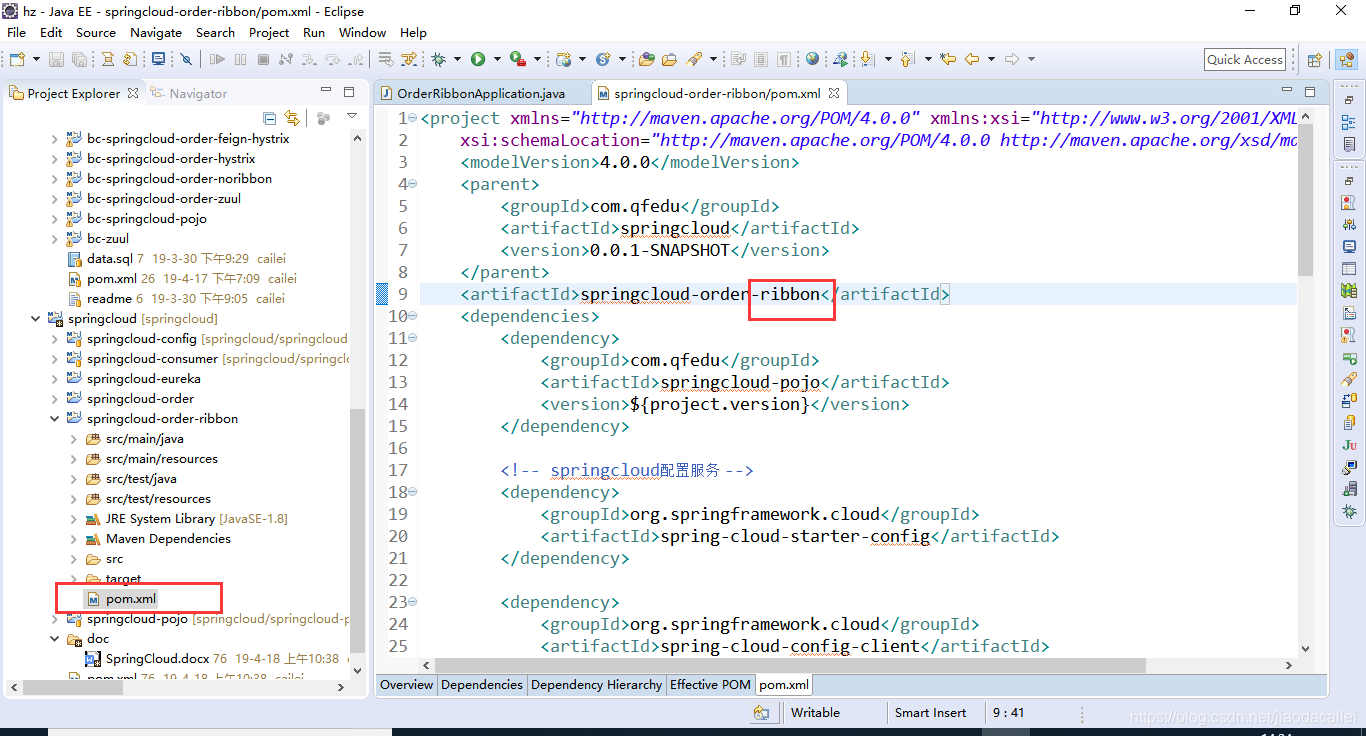This screenshot has height=736, width=1366.
Task: Click editor horizontal scrollbar thumb
Action: (x=790, y=664)
